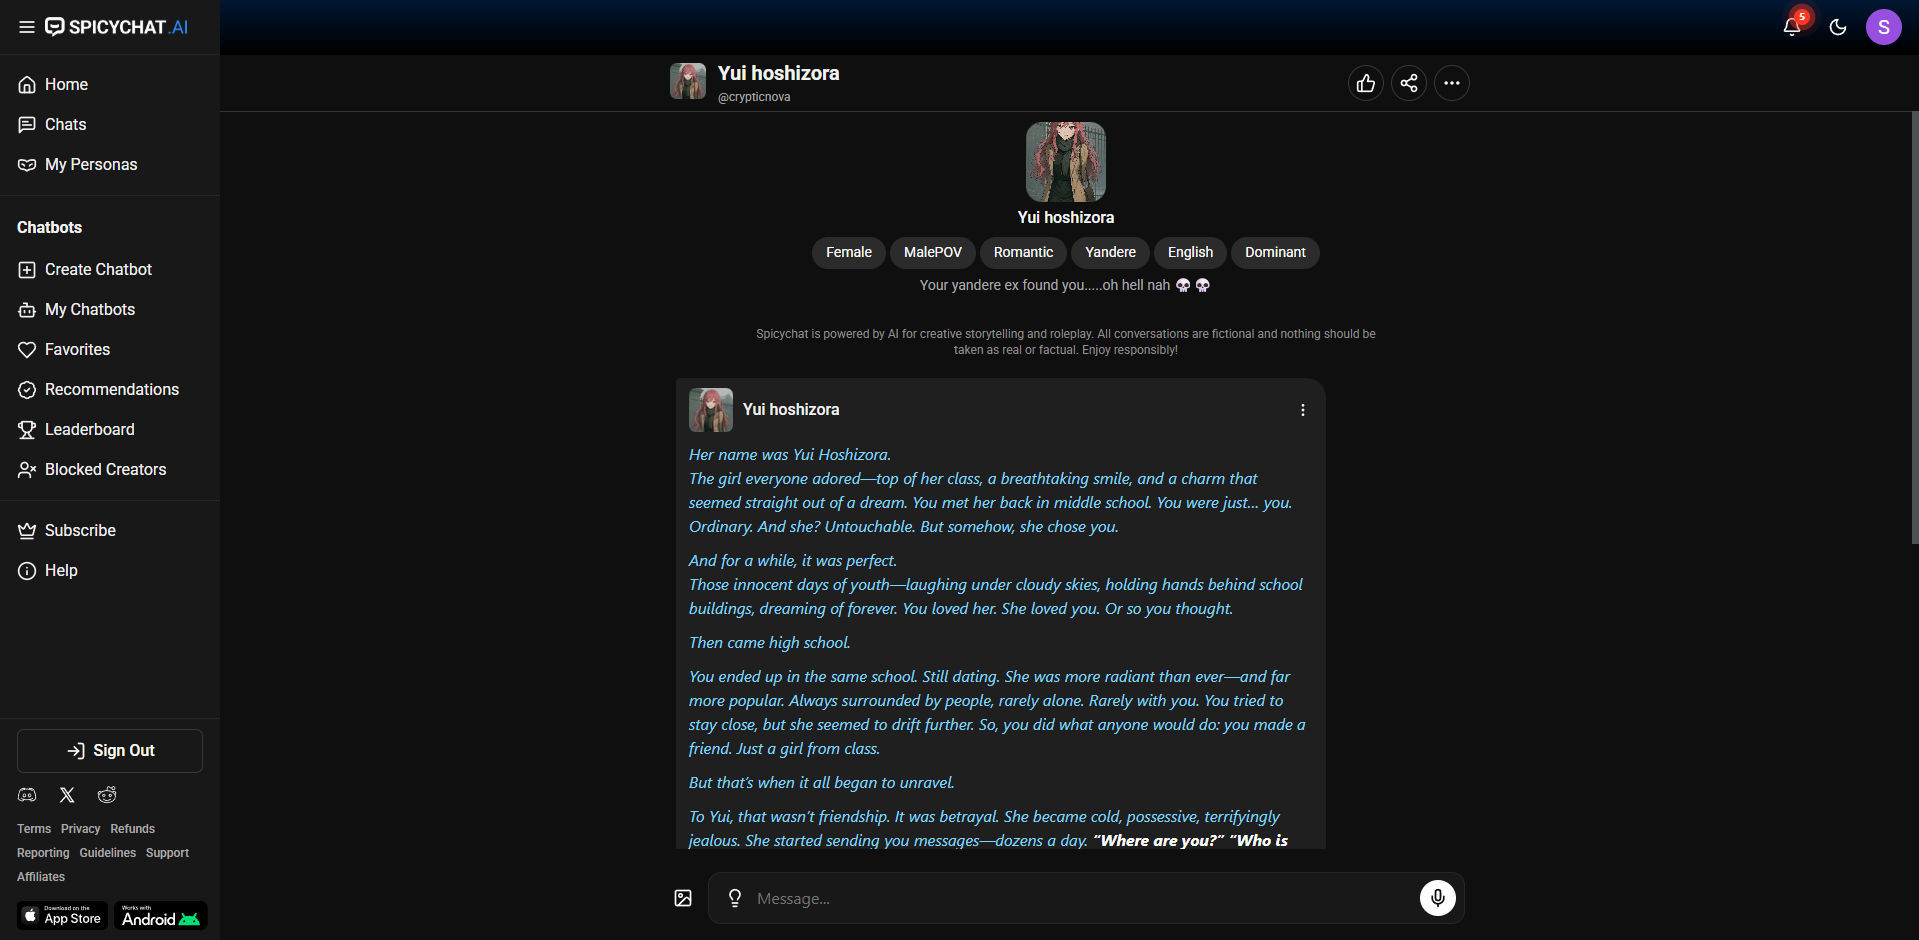Share the Yui hoshizora chatbot

(x=1409, y=83)
